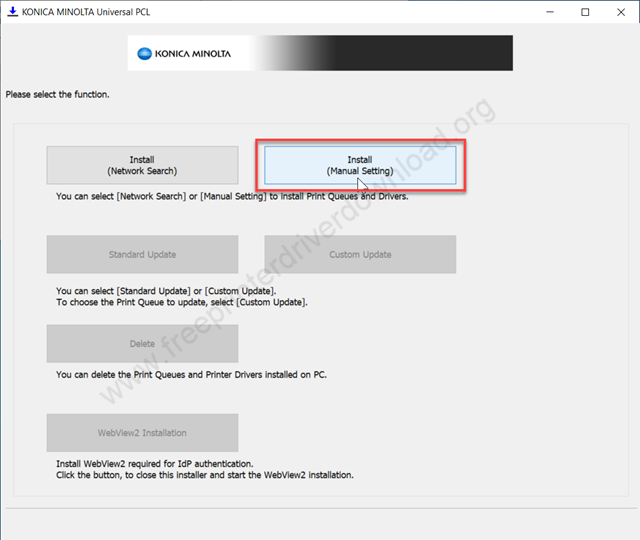Image resolution: width=640 pixels, height=540 pixels.
Task: Click Install (Manual Setting) button
Action: tap(360, 165)
